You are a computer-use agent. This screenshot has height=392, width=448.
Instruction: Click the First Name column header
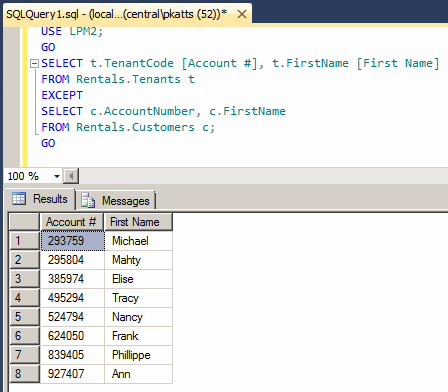138,222
